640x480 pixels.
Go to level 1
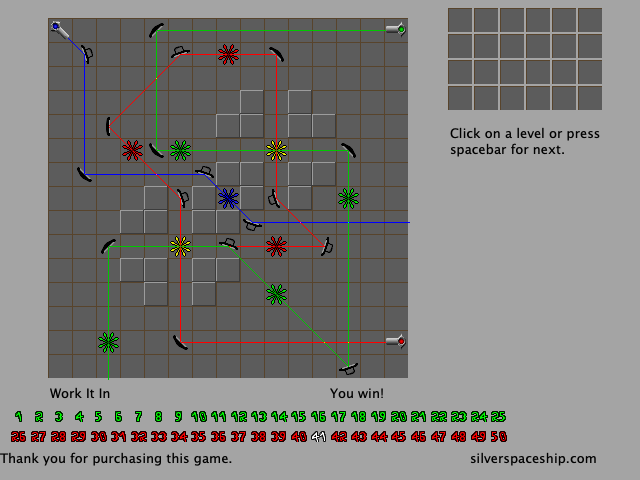coord(18,417)
